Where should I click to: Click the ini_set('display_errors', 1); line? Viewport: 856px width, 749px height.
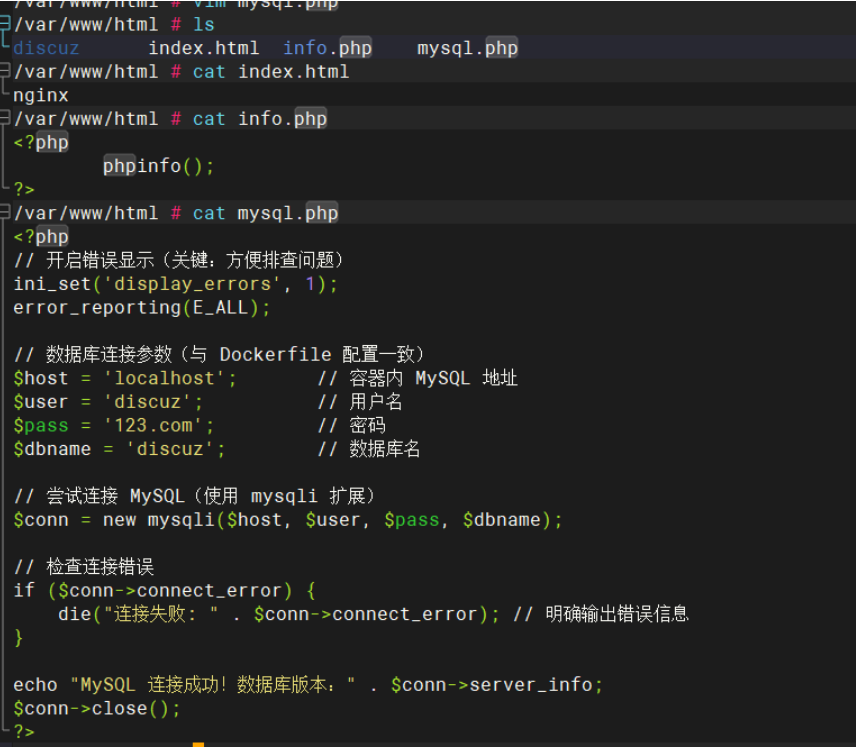pos(175,284)
